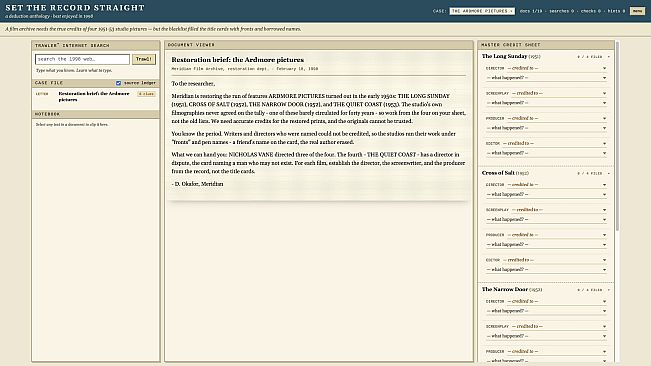This screenshot has width=651, height=366.
Task: Open the case selector The Ardmore Pictures
Action: pyautogui.click(x=482, y=11)
